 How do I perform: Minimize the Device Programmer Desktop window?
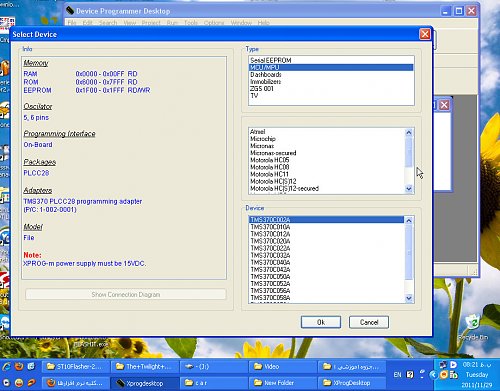(446, 11)
